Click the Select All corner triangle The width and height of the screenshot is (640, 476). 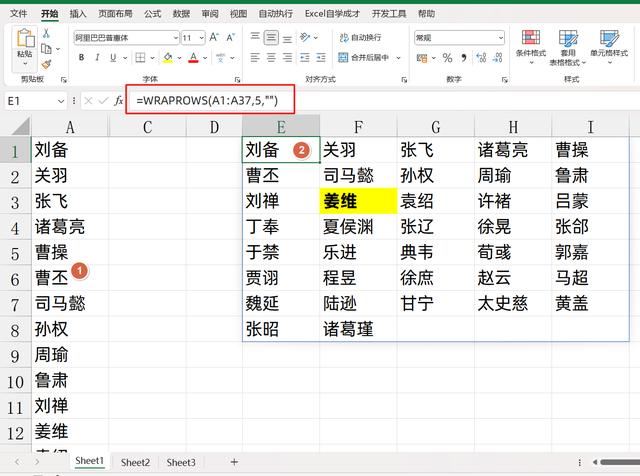tap(20, 127)
